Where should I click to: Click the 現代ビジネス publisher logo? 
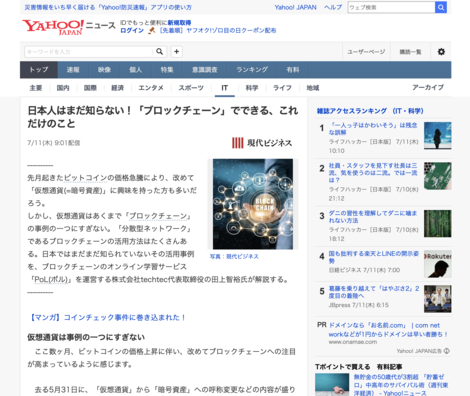262,143
